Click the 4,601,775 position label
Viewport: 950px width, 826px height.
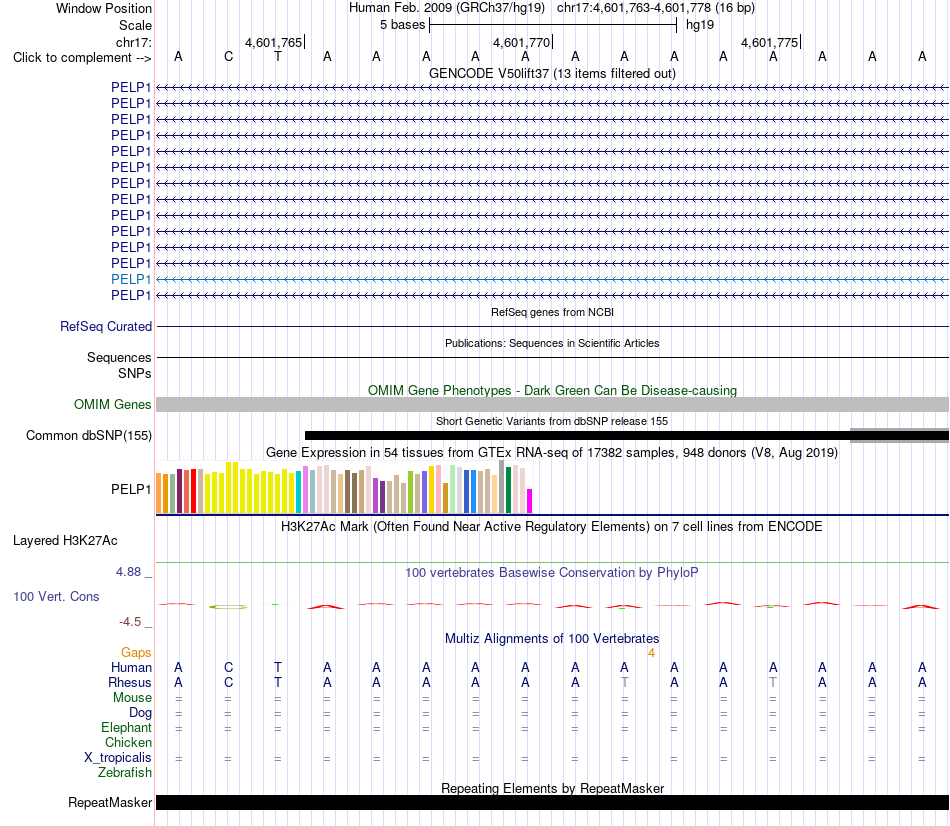[769, 42]
